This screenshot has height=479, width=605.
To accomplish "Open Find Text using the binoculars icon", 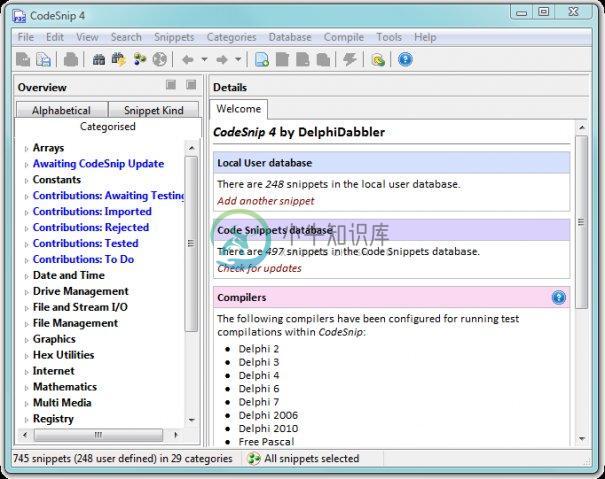I will (x=99, y=59).
